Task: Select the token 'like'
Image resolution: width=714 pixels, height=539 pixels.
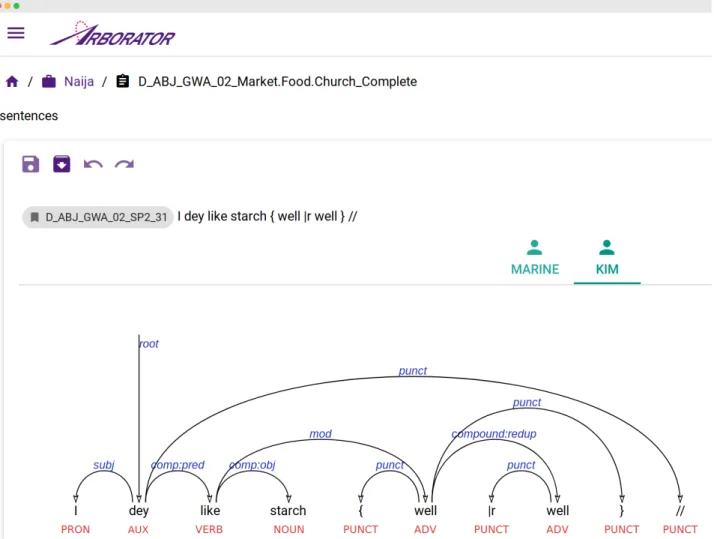Action: pos(210,511)
